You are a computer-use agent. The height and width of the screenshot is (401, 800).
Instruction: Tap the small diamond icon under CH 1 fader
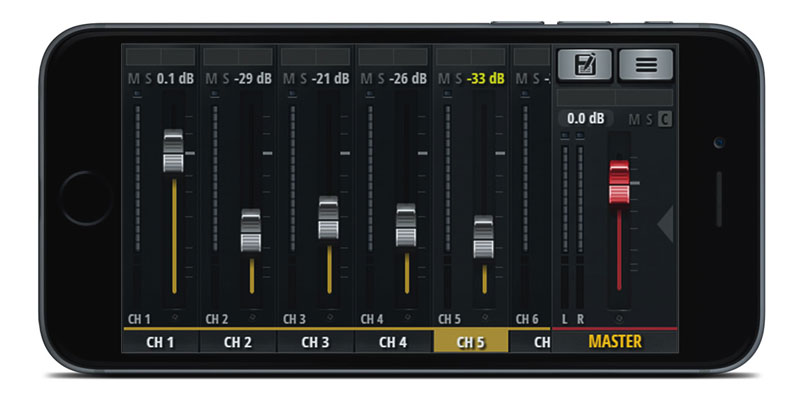[x=174, y=317]
